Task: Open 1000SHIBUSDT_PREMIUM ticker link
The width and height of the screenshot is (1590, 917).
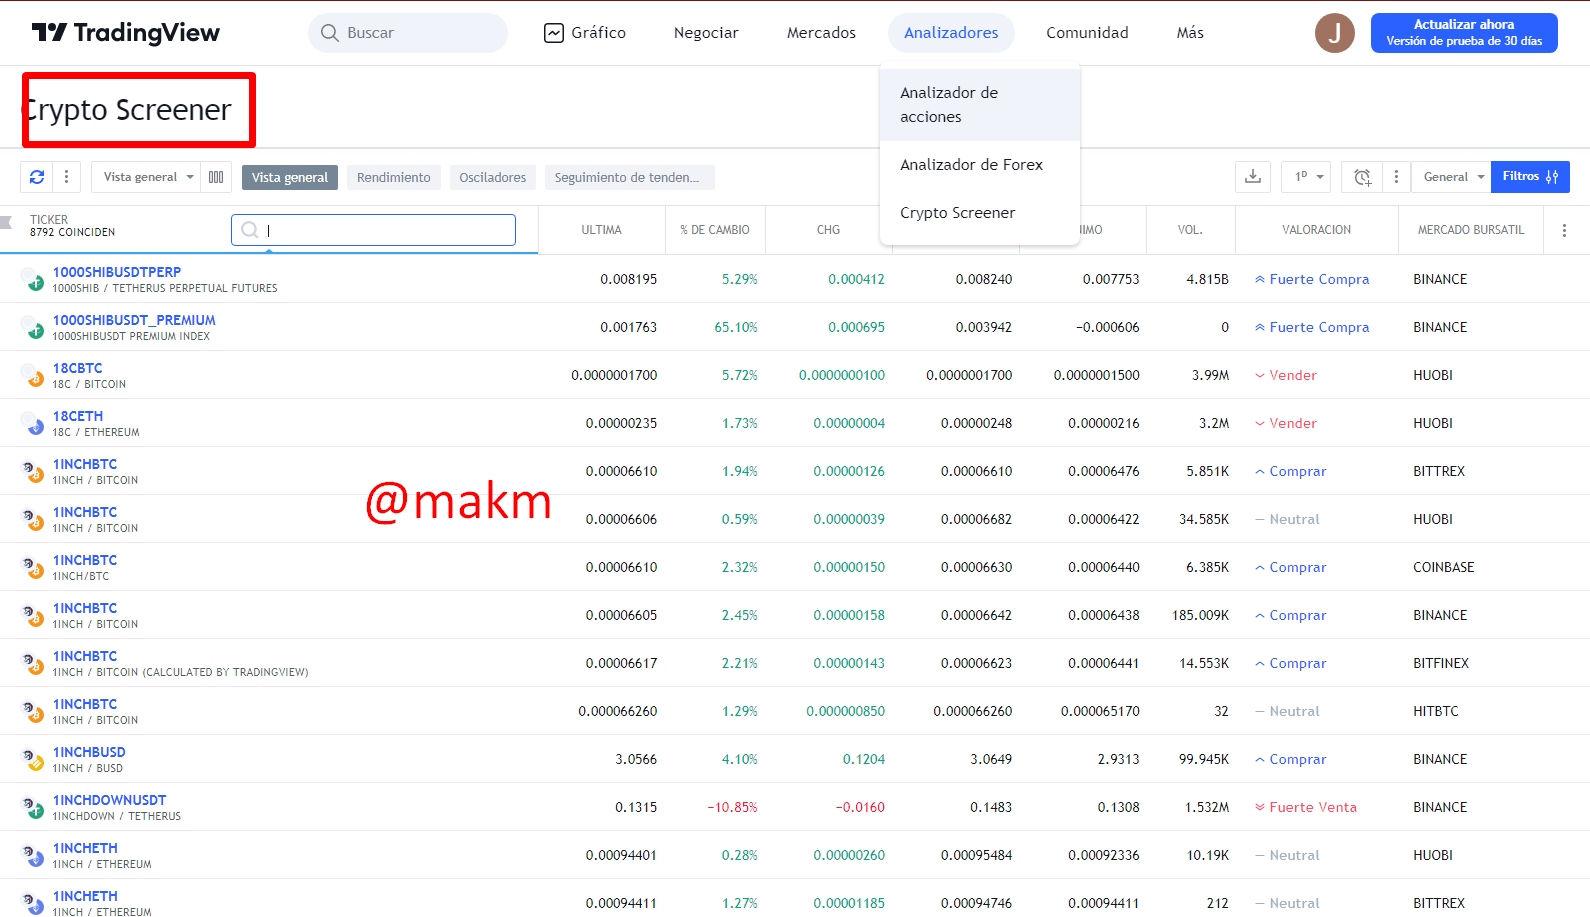Action: (x=134, y=320)
